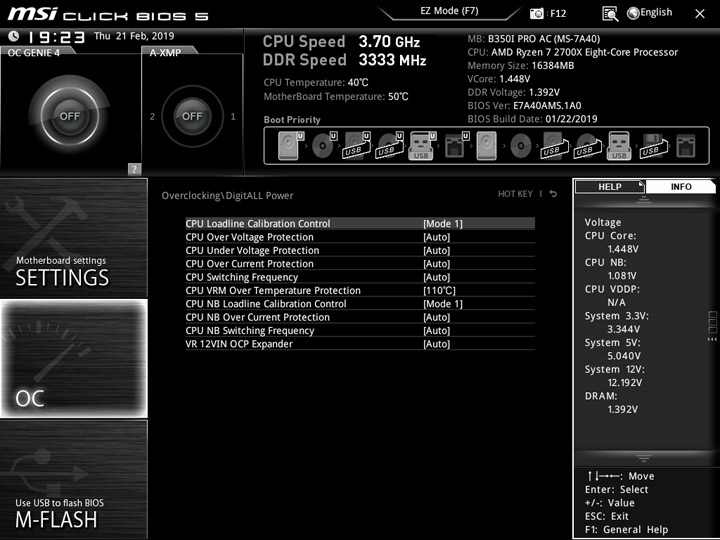The width and height of the screenshot is (720, 540).
Task: Open CPU NB Over Current Protection [Auto] value
Action: pos(436,317)
